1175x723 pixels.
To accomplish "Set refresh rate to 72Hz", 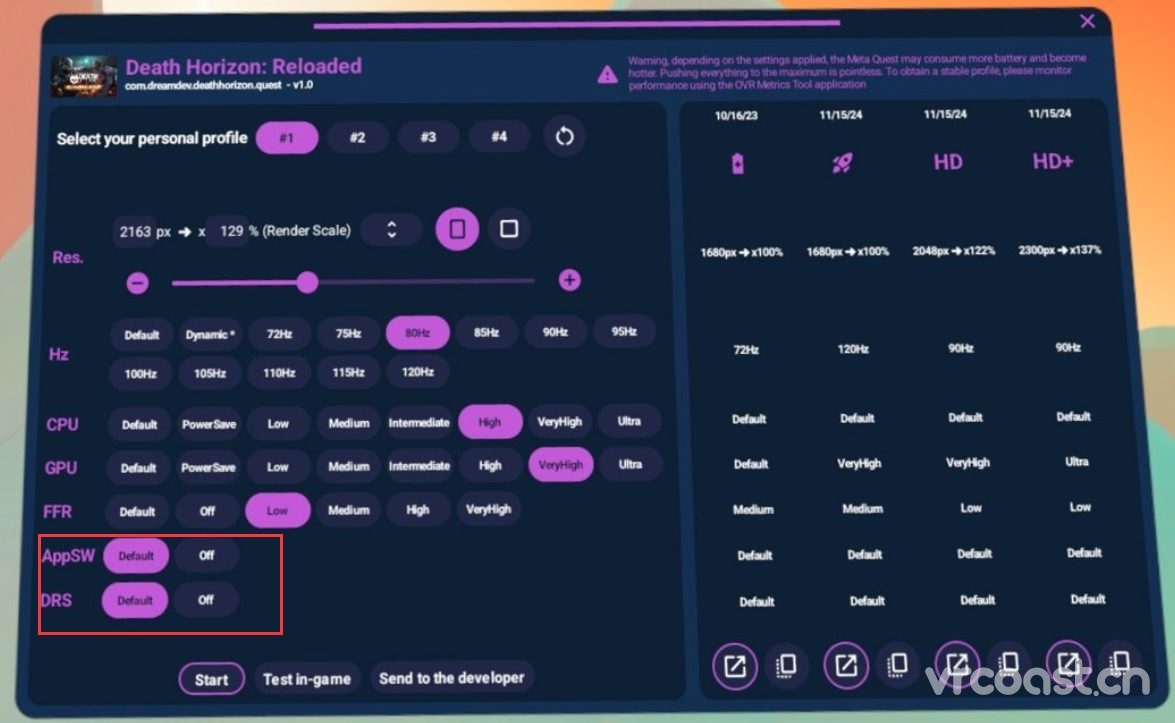I will pos(279,334).
